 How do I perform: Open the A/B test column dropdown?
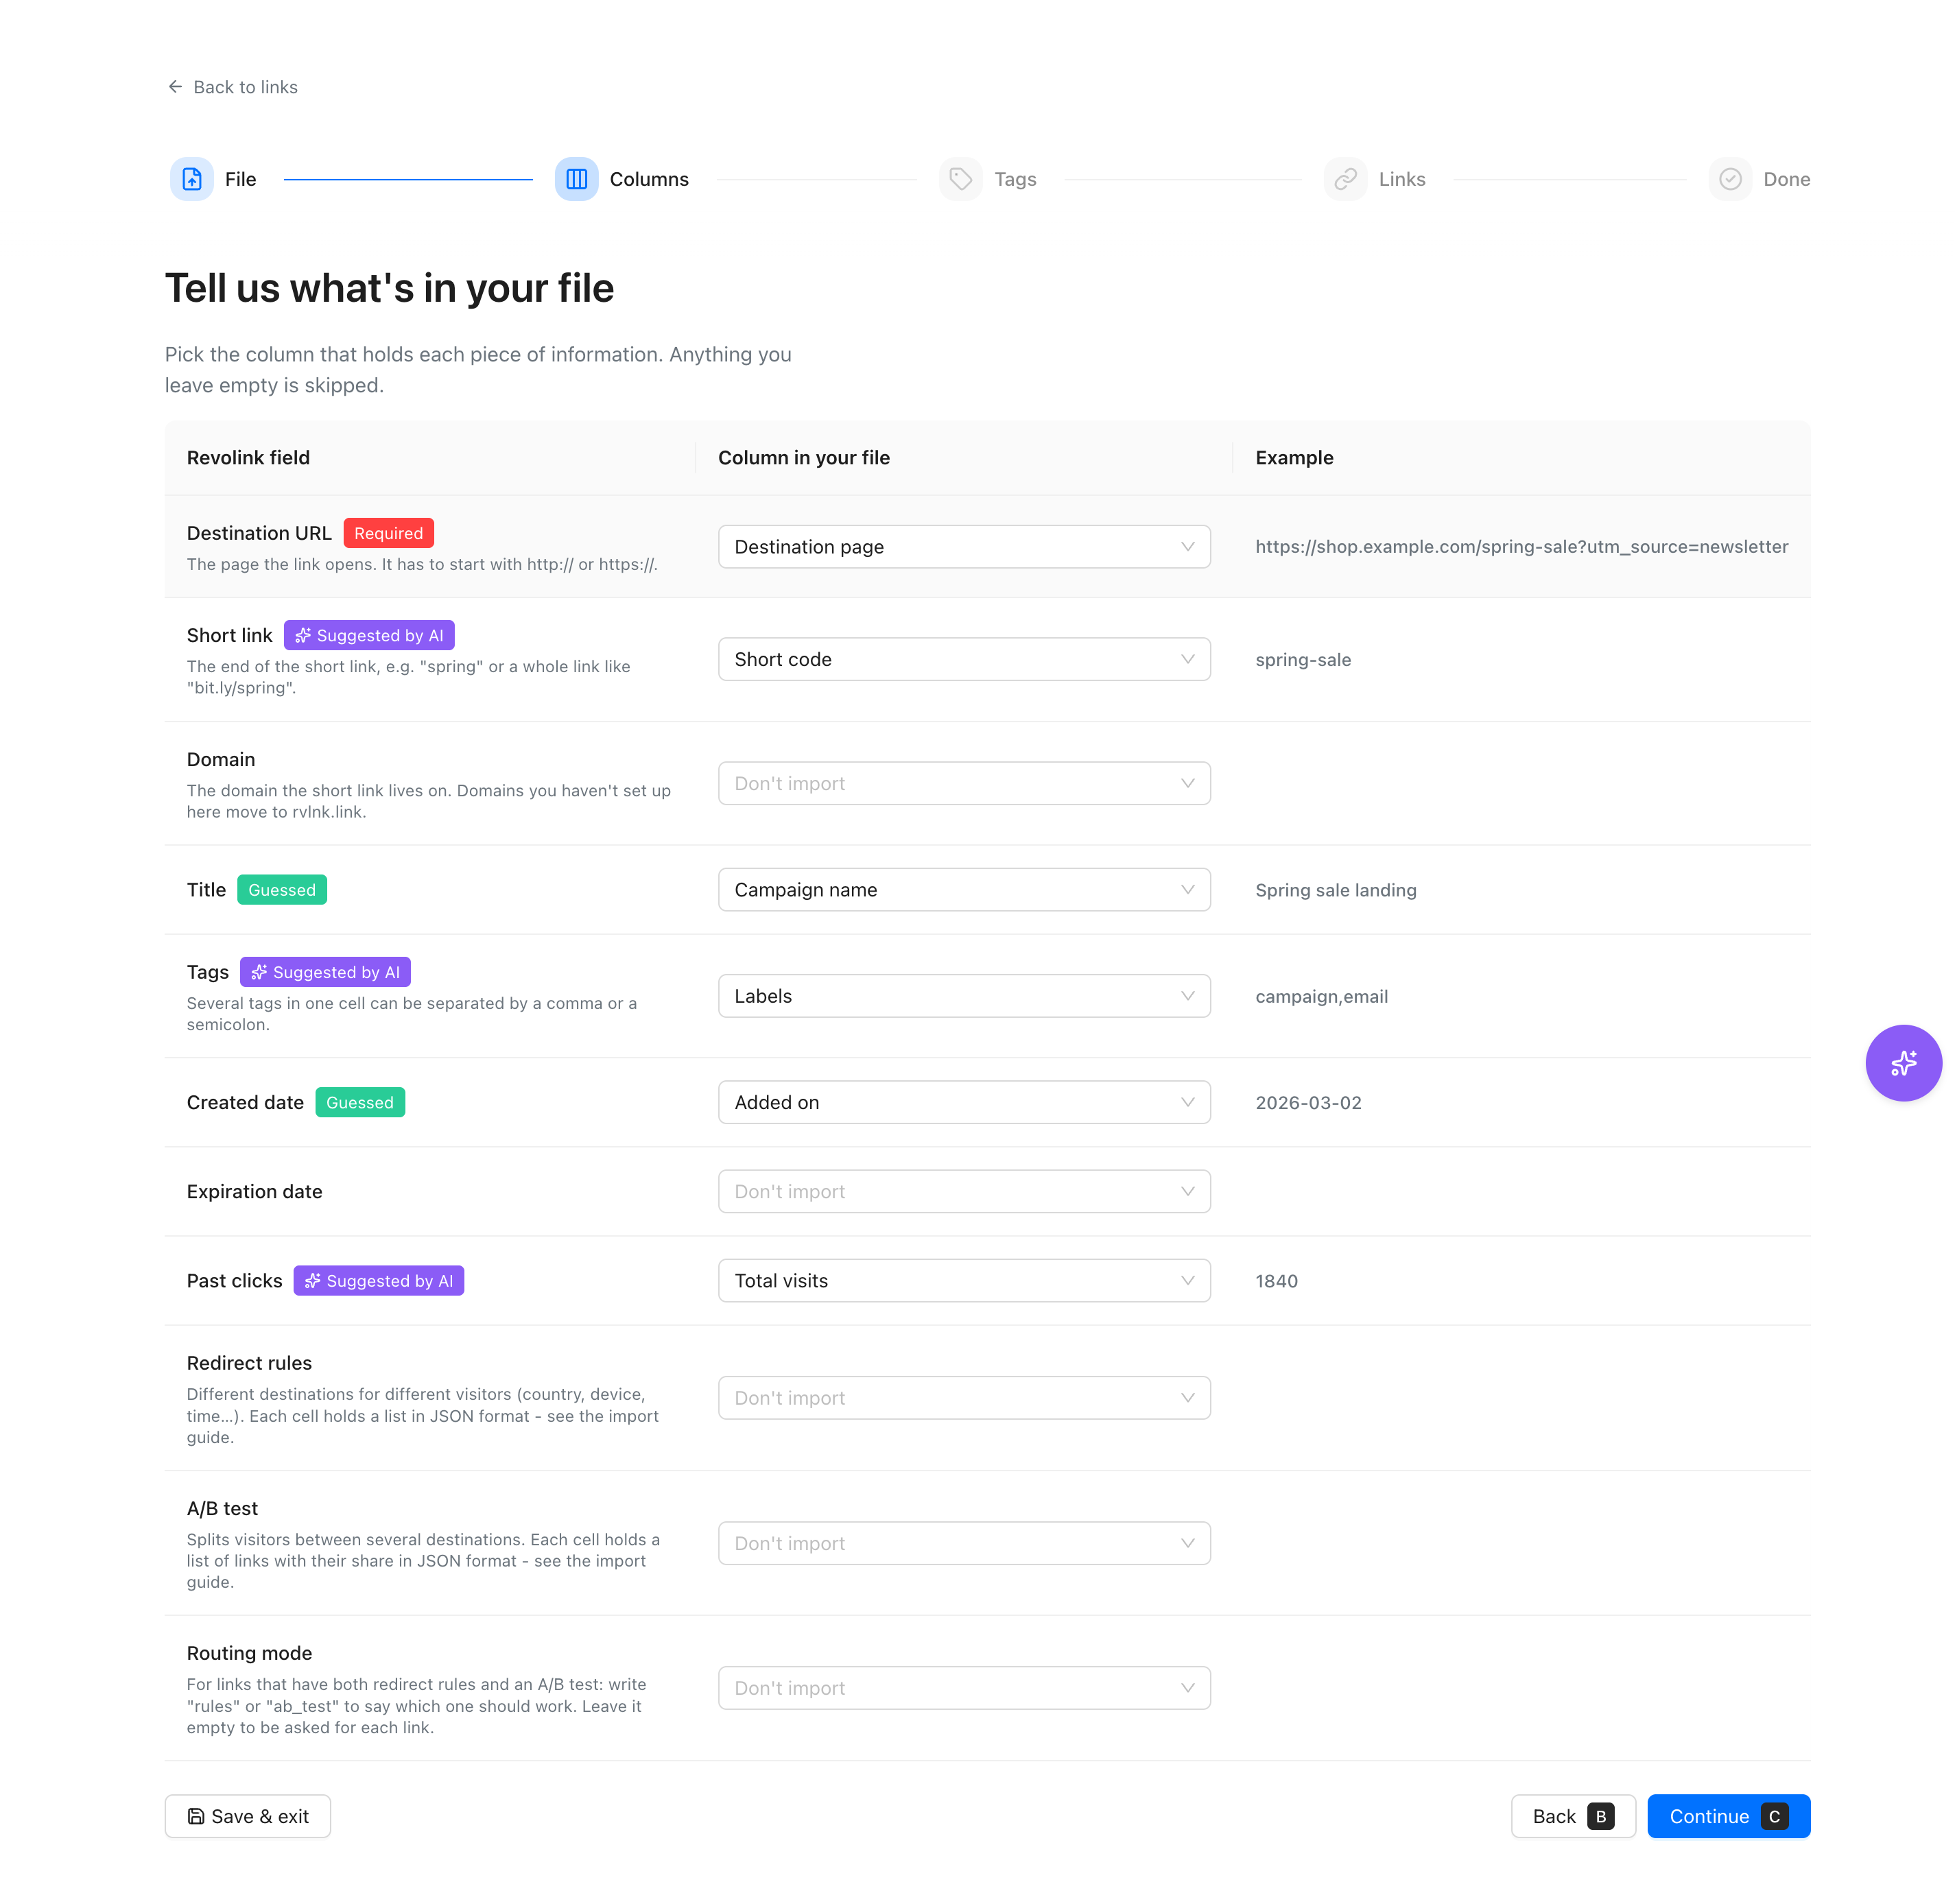point(964,1543)
